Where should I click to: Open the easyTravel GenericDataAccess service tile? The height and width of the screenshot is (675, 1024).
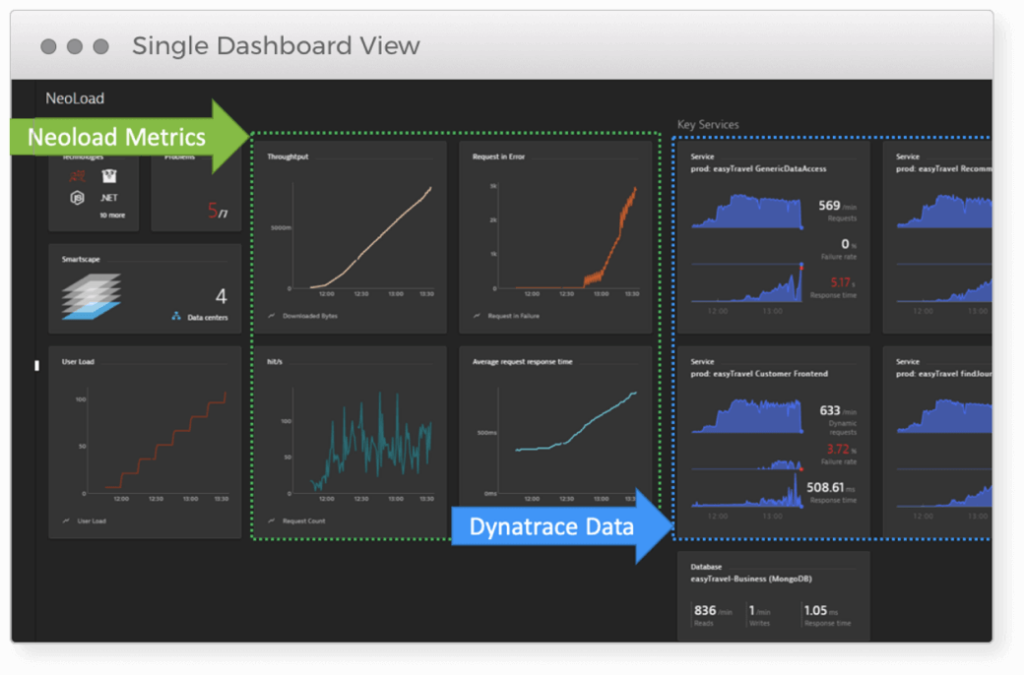772,235
